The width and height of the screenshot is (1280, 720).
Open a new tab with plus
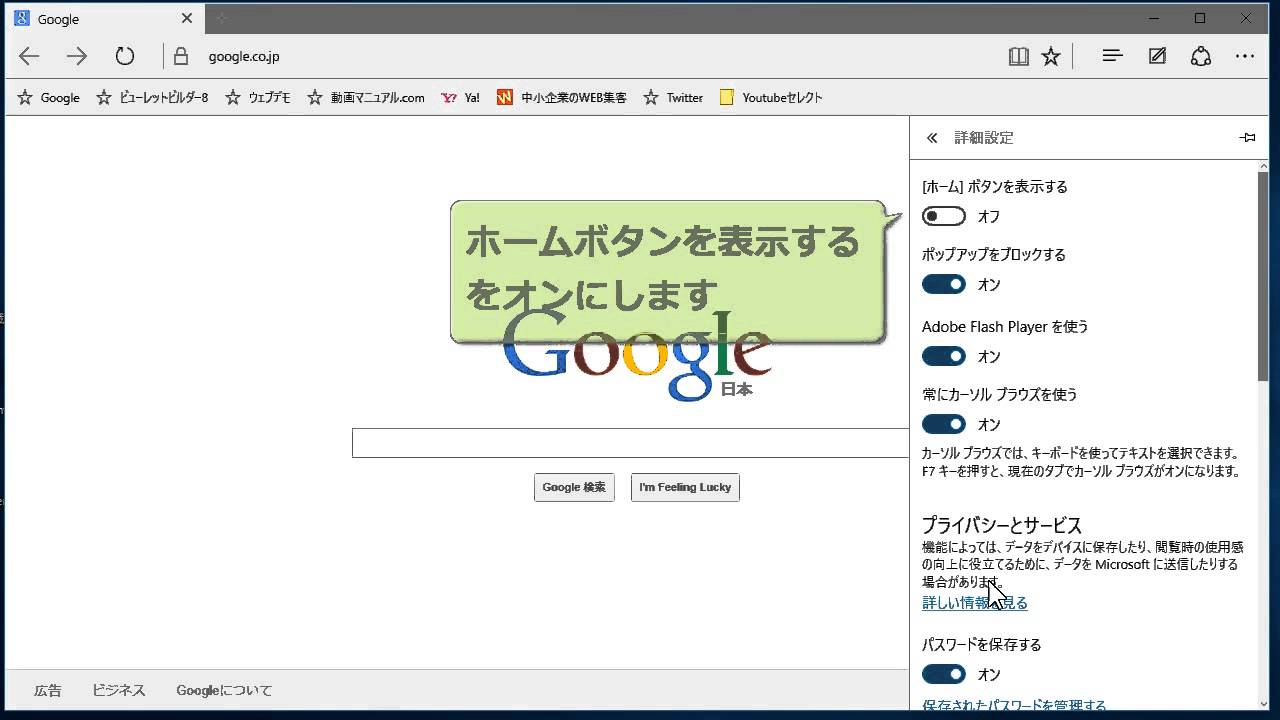pyautogui.click(x=222, y=18)
